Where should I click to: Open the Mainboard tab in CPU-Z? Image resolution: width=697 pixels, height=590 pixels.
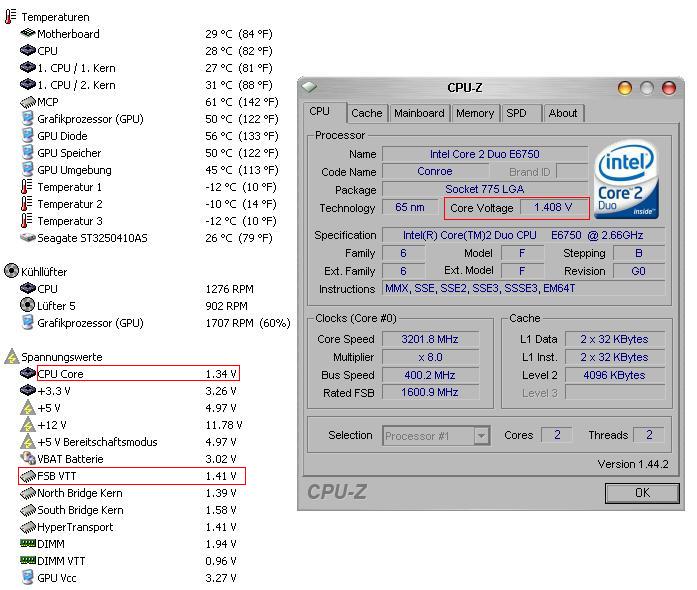pos(419,113)
